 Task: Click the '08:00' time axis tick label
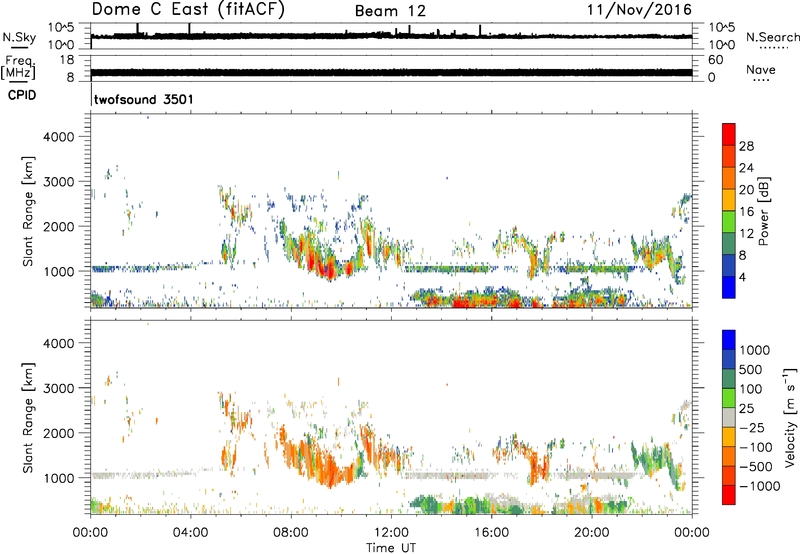coord(291,533)
